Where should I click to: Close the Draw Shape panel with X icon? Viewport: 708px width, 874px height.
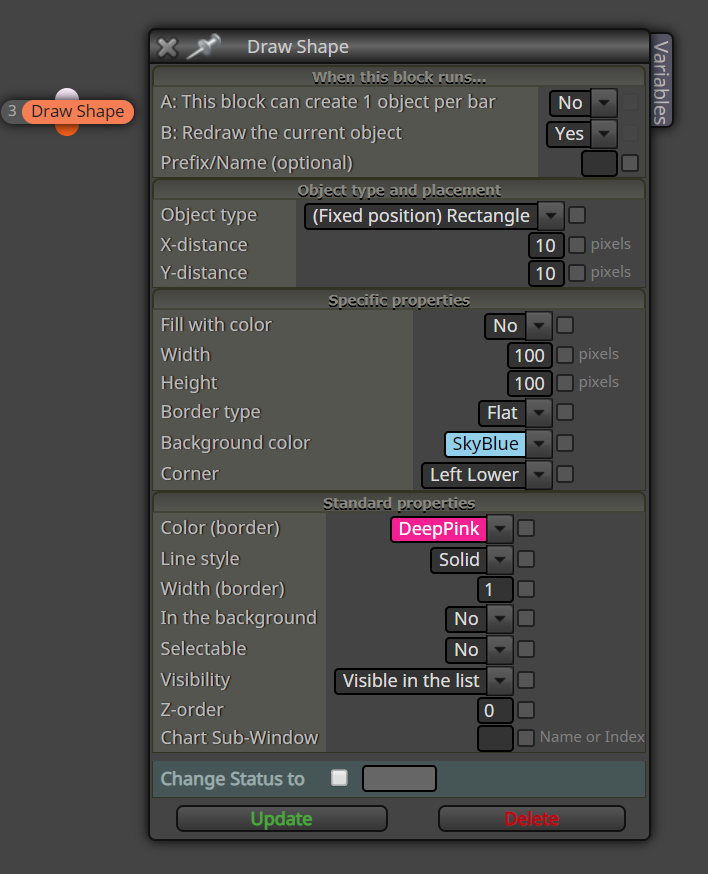coord(167,47)
